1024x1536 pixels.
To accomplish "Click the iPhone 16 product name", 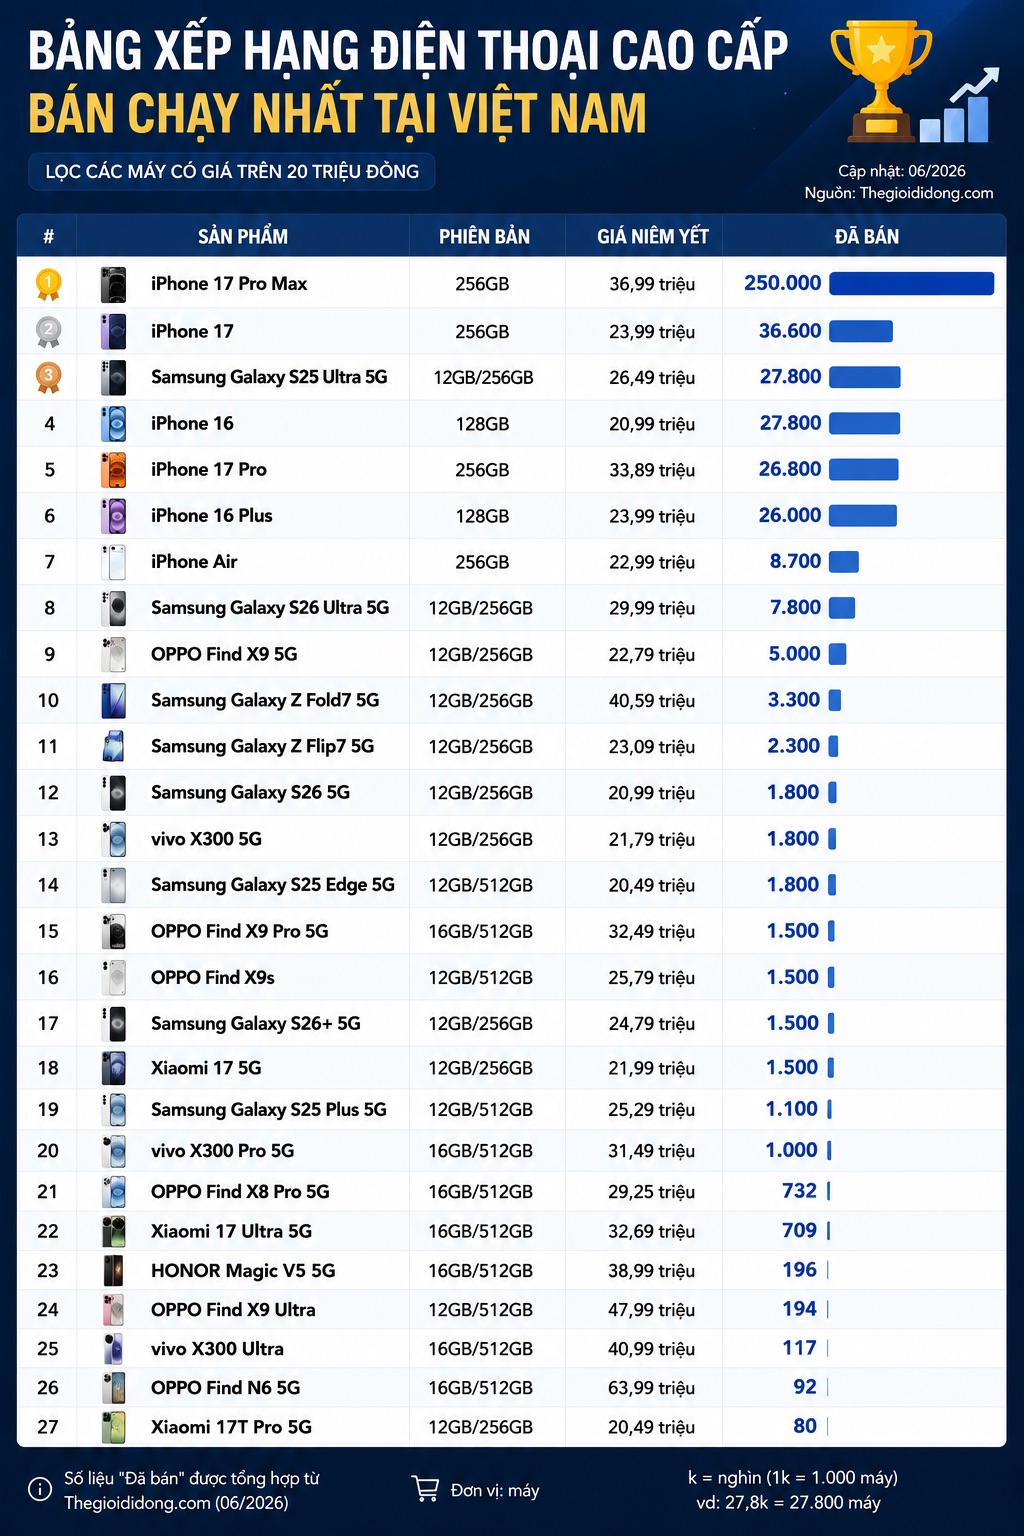I will coord(192,424).
